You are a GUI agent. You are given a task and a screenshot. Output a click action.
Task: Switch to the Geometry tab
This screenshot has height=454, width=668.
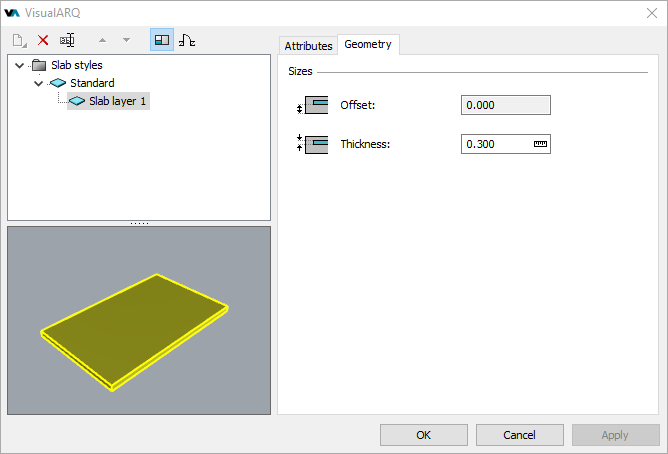(x=368, y=44)
